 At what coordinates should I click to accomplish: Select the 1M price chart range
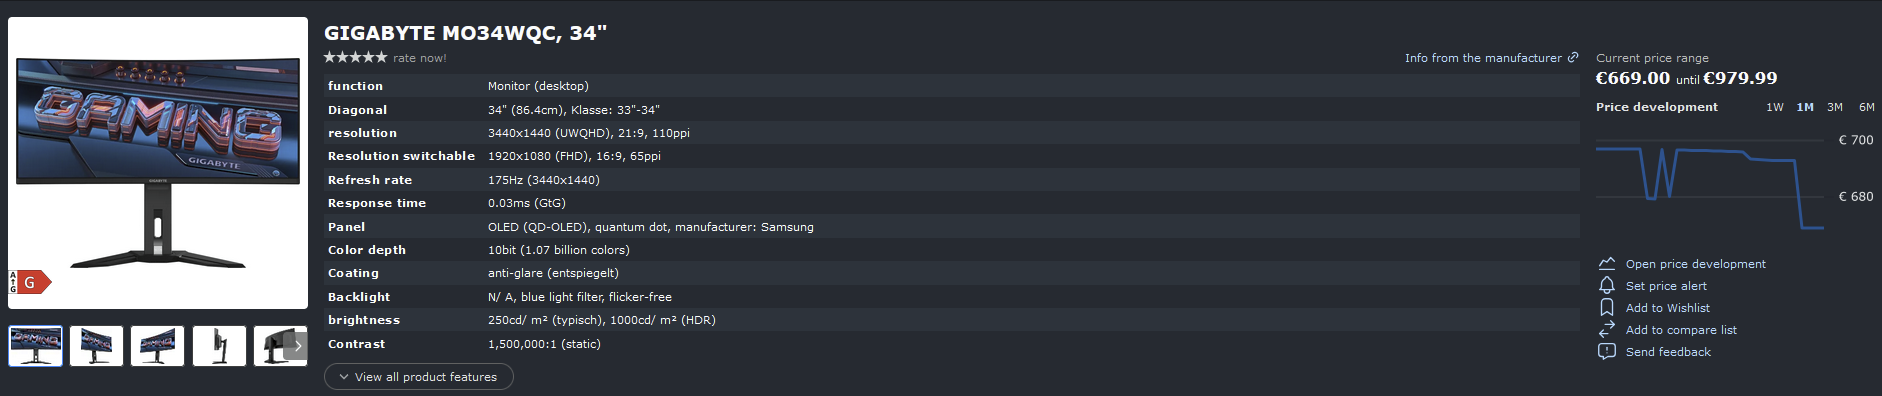tap(1805, 107)
